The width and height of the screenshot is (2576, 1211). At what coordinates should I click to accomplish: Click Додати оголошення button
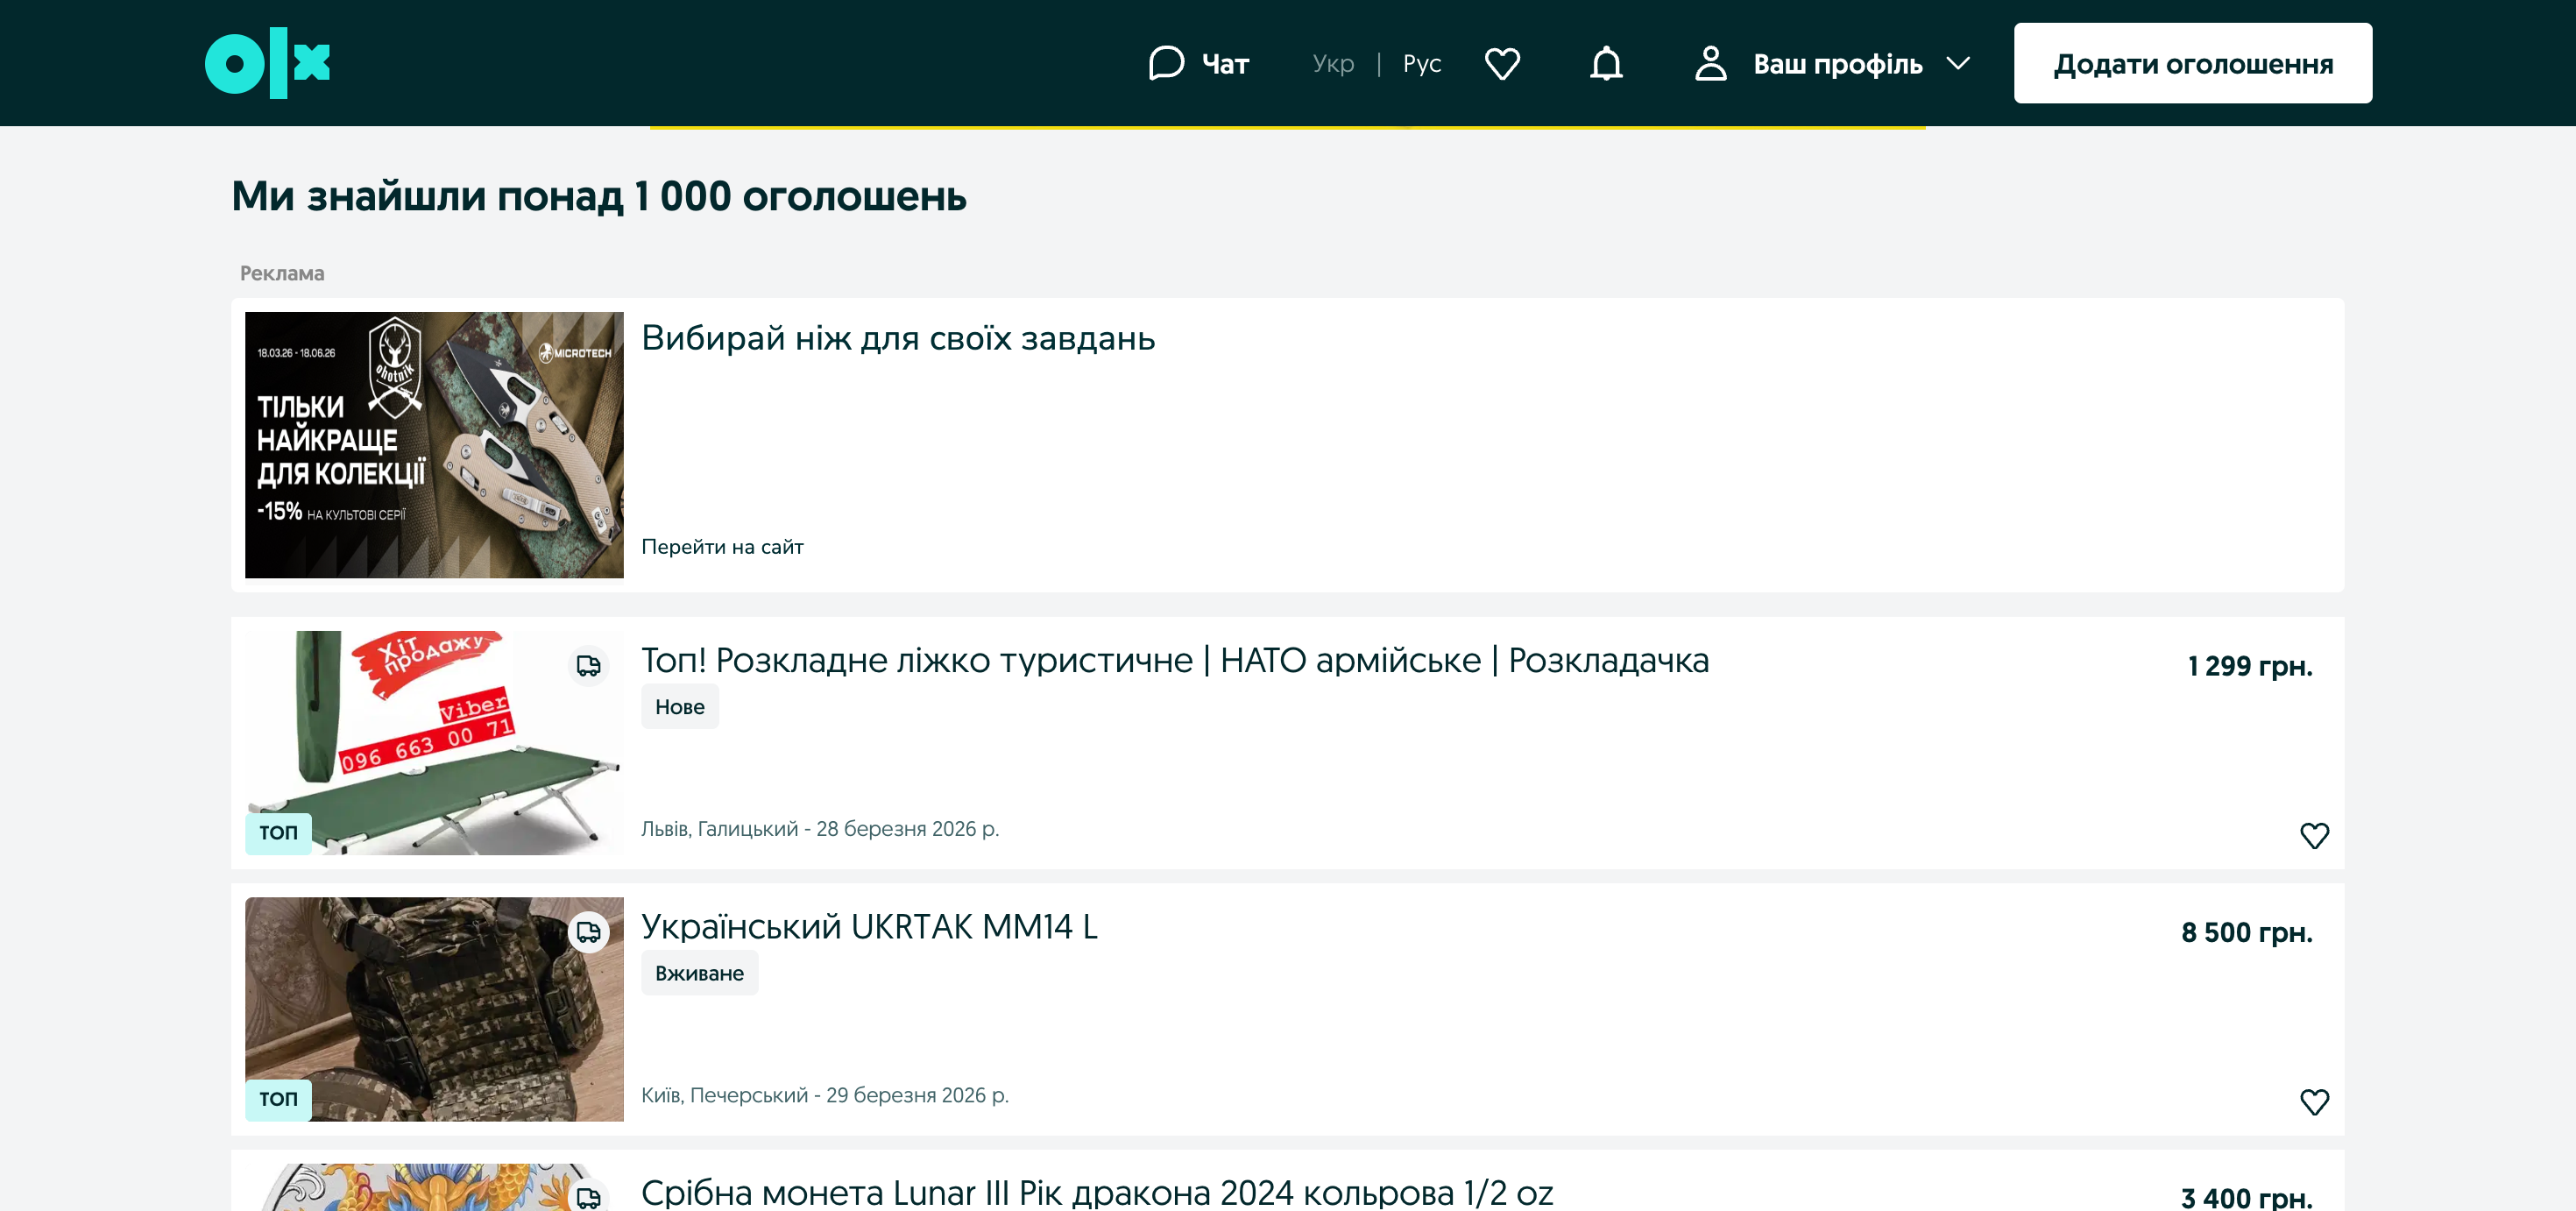[x=2192, y=63]
